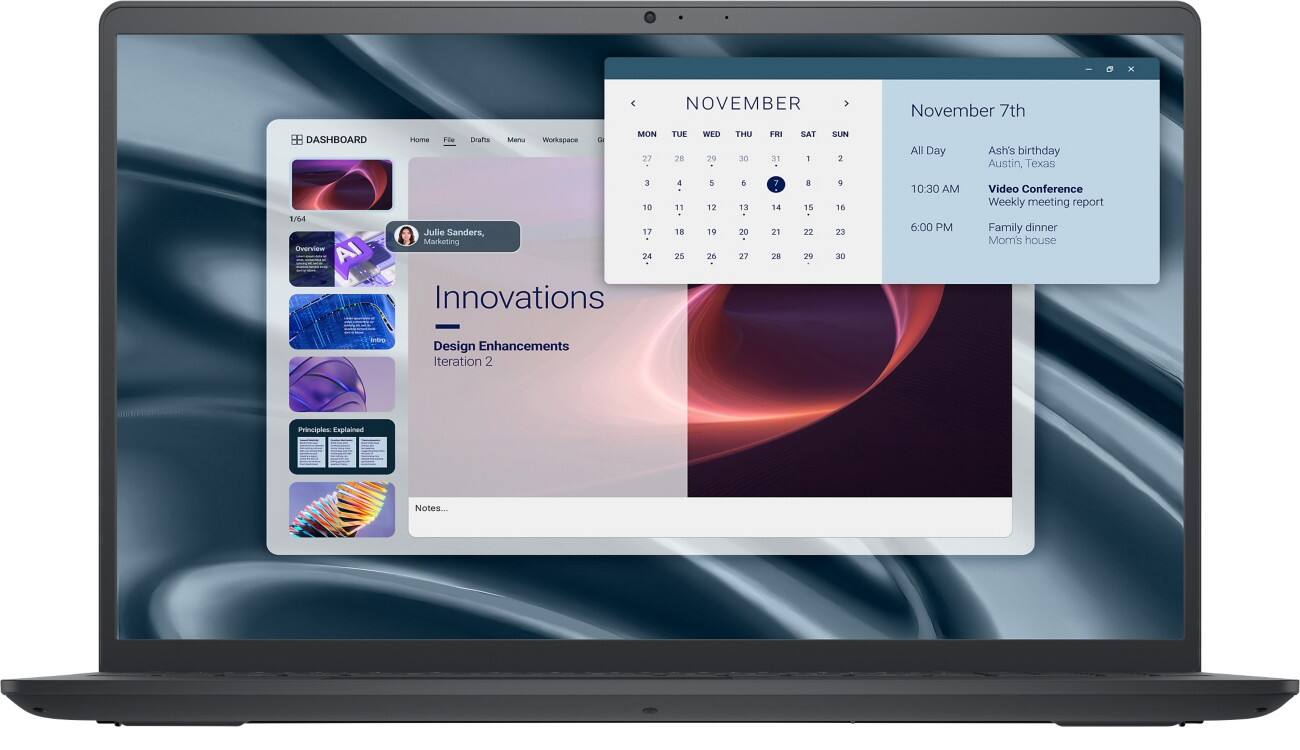This screenshot has height=750, width=1300.
Task: Open the File menu
Action: point(449,140)
